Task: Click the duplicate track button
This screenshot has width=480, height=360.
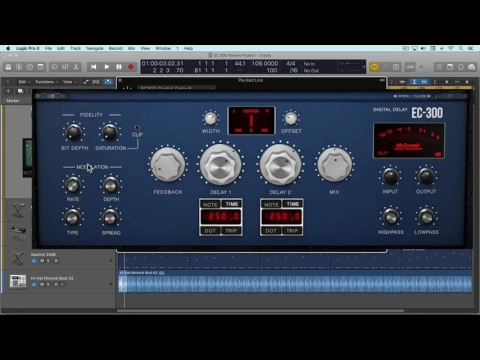Action: click(x=20, y=91)
